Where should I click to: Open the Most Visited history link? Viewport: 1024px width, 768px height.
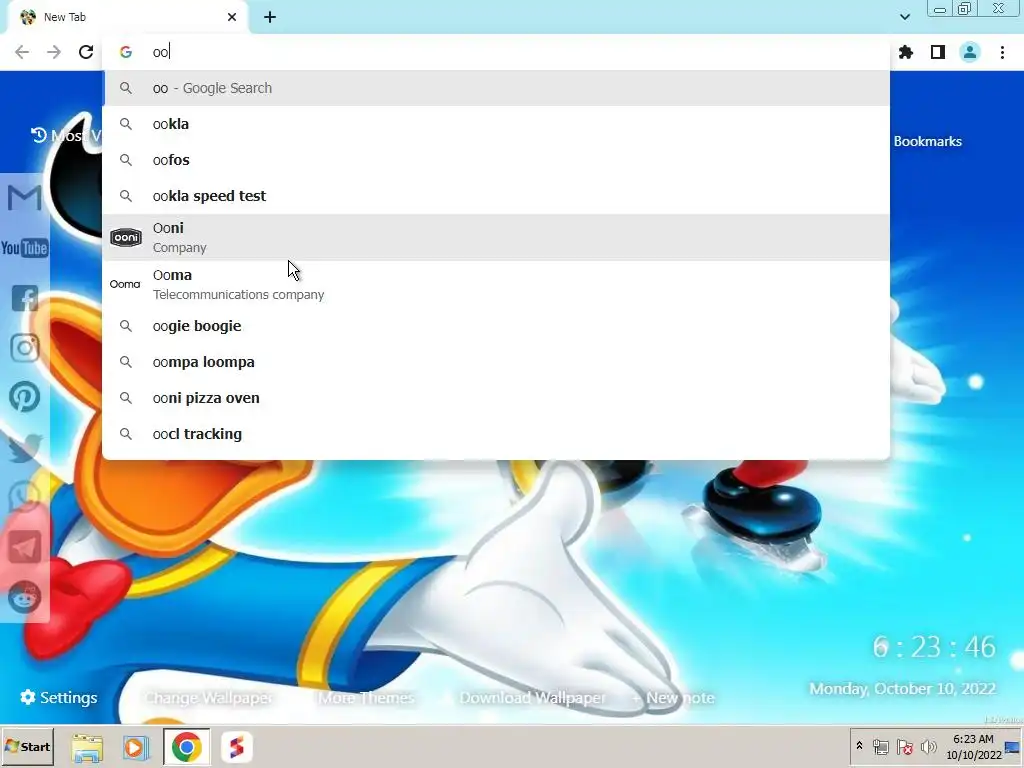pyautogui.click(x=65, y=135)
